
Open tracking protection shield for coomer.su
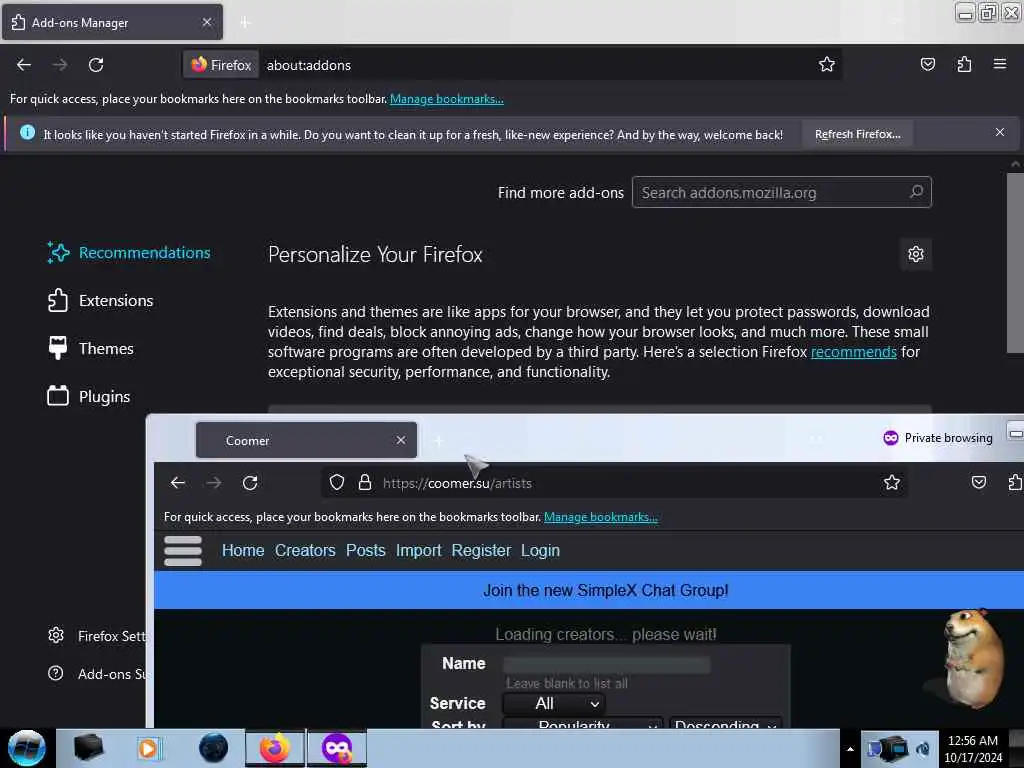(336, 483)
